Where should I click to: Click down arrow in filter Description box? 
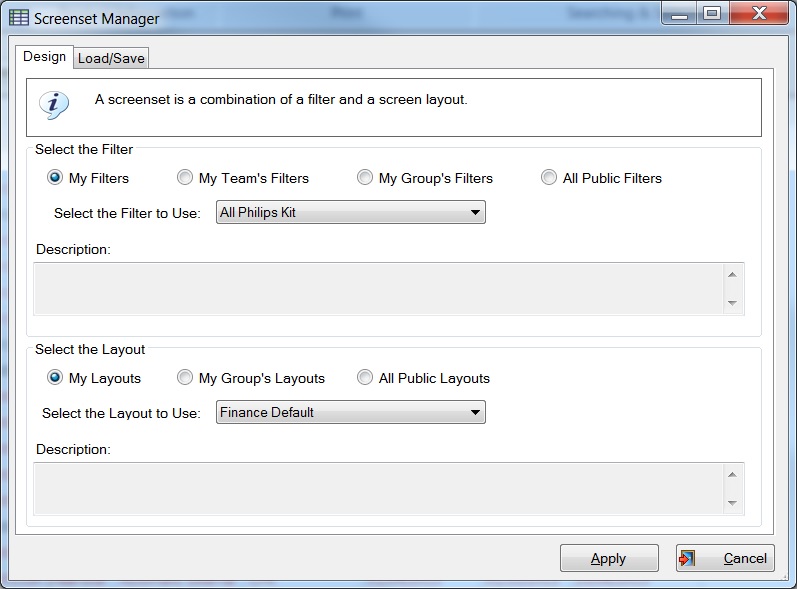coord(732,303)
